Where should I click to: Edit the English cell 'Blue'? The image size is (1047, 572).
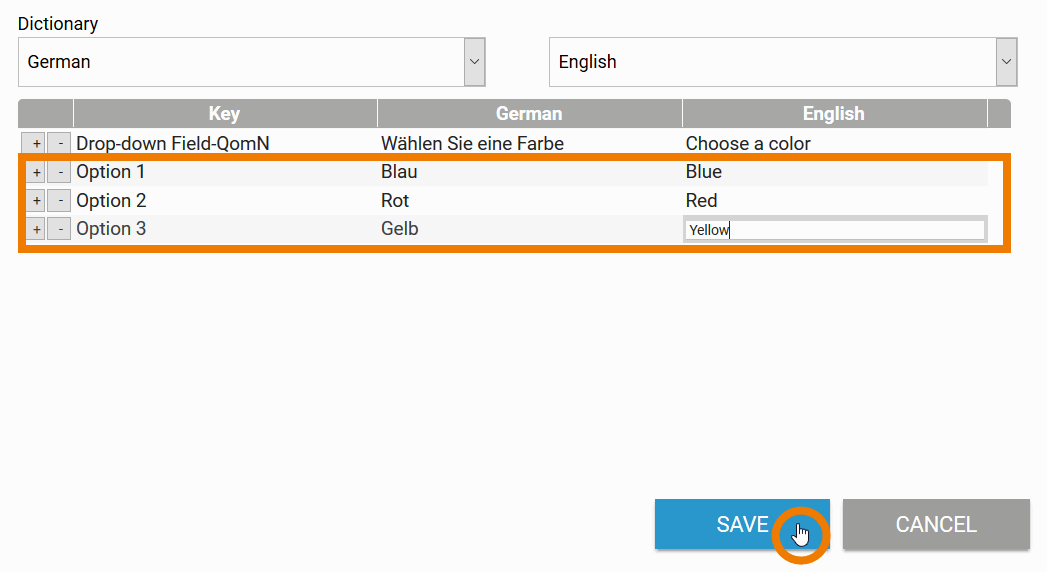pyautogui.click(x=704, y=172)
